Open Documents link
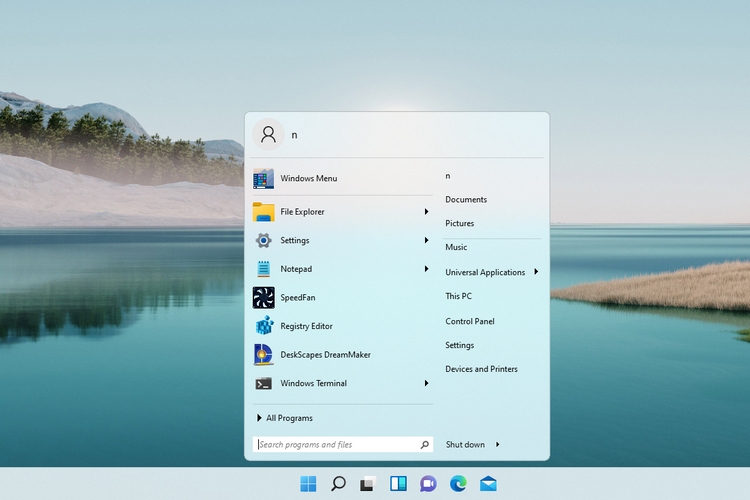Screen dimensions: 750x500 point(466,200)
